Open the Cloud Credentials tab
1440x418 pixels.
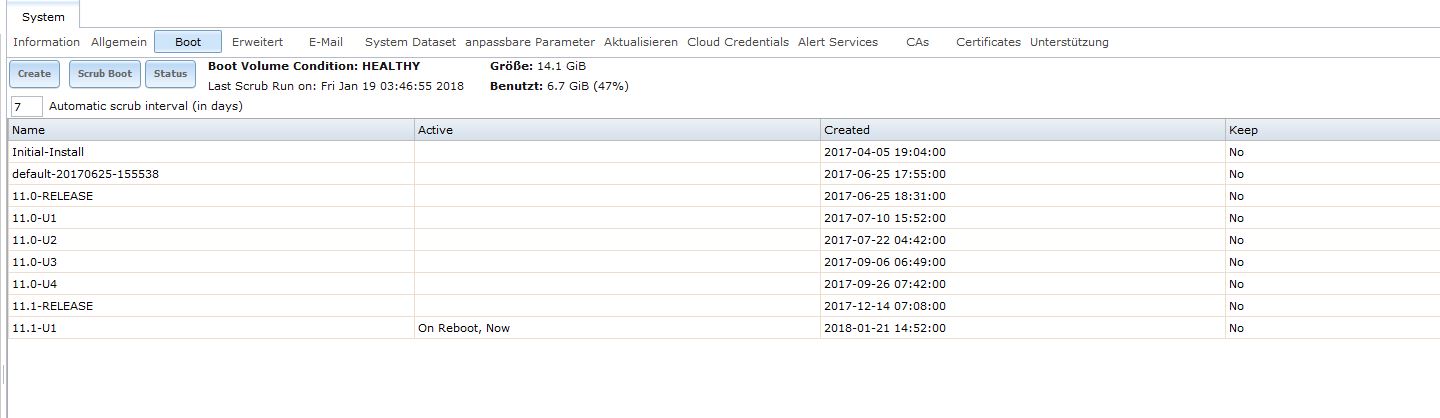(x=738, y=42)
